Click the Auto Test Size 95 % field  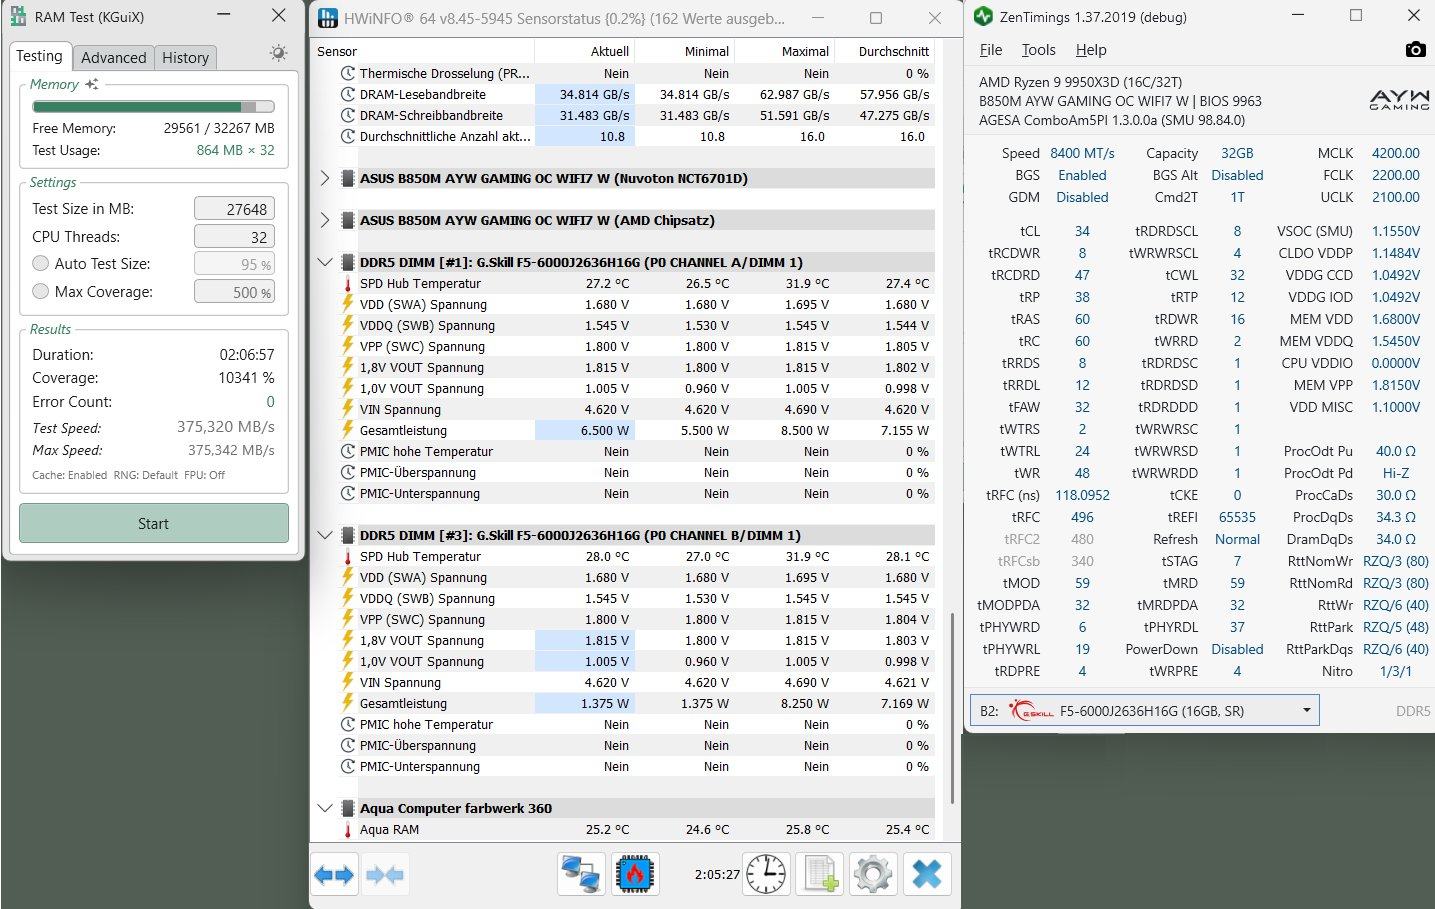234,264
